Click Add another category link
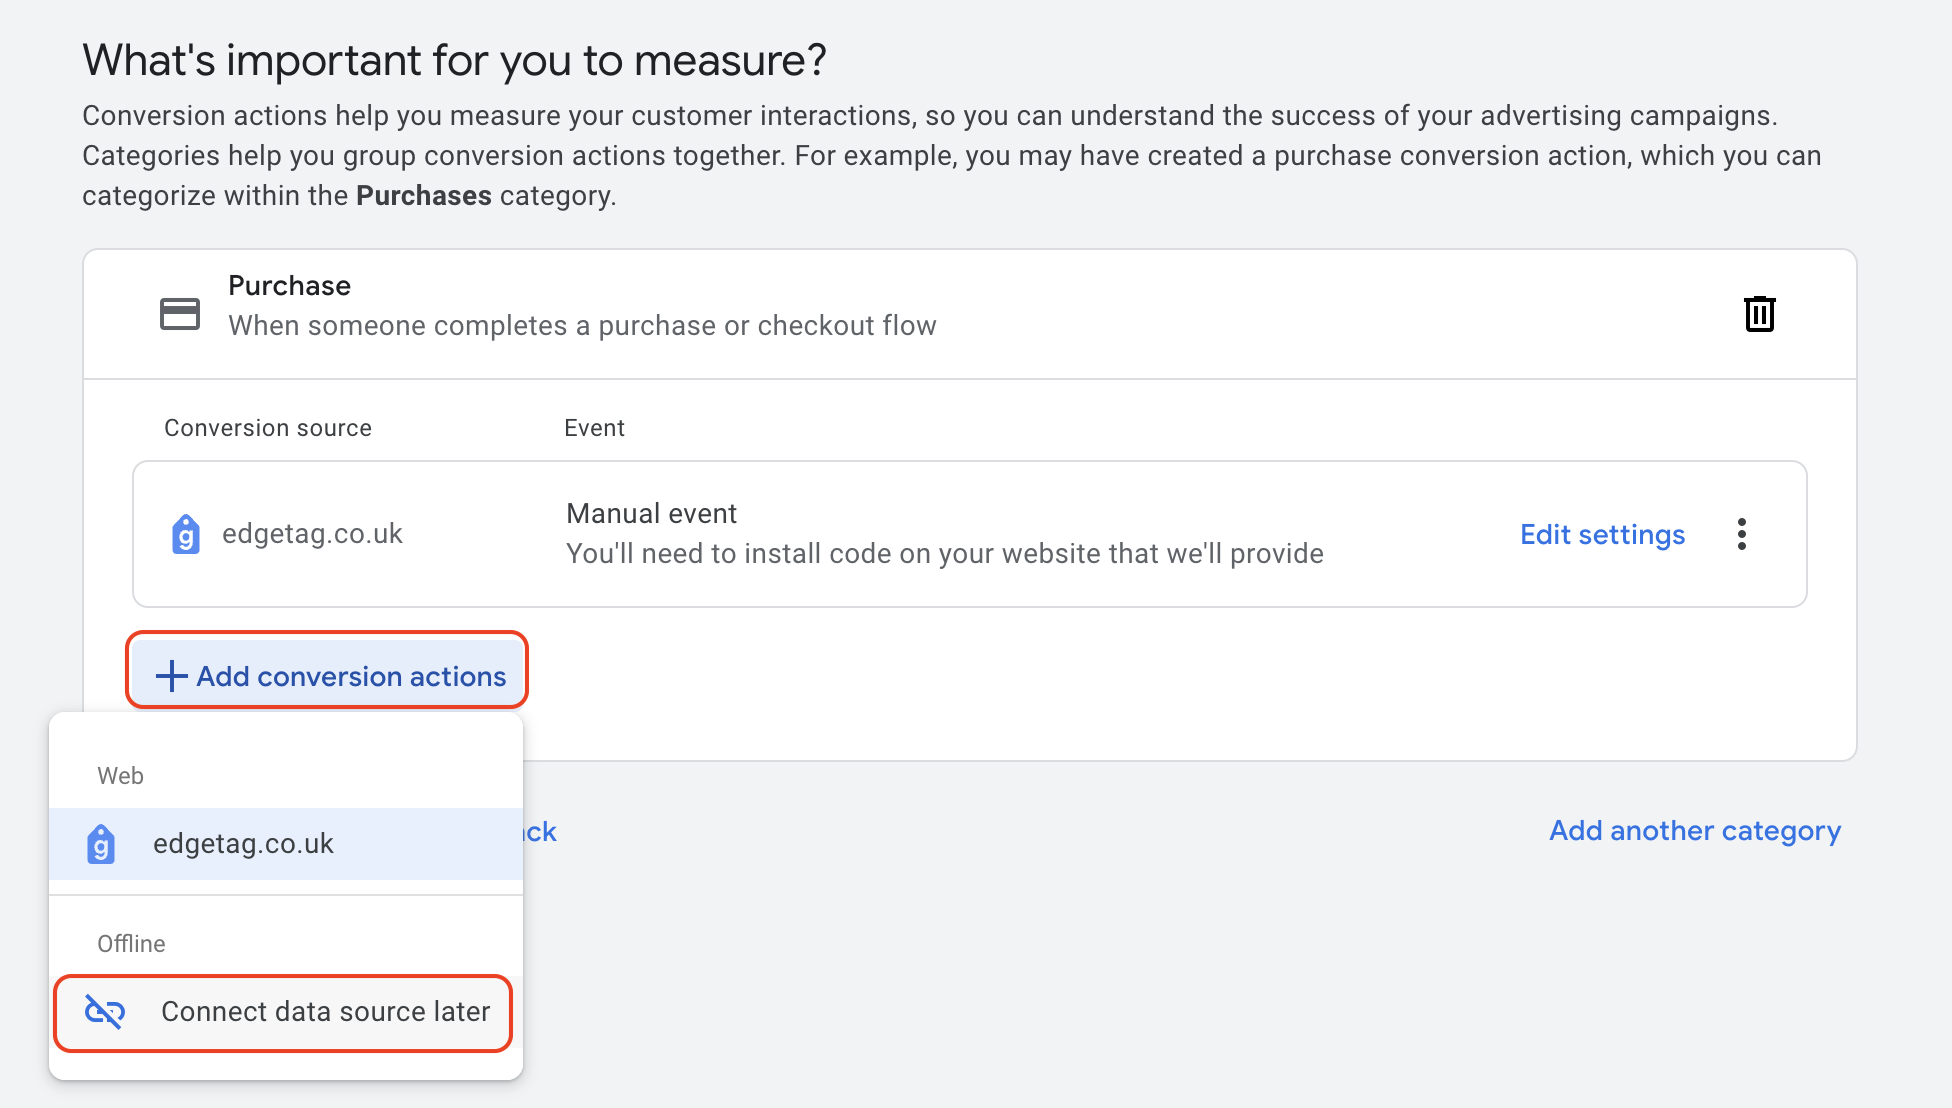1952x1108 pixels. click(x=1695, y=830)
